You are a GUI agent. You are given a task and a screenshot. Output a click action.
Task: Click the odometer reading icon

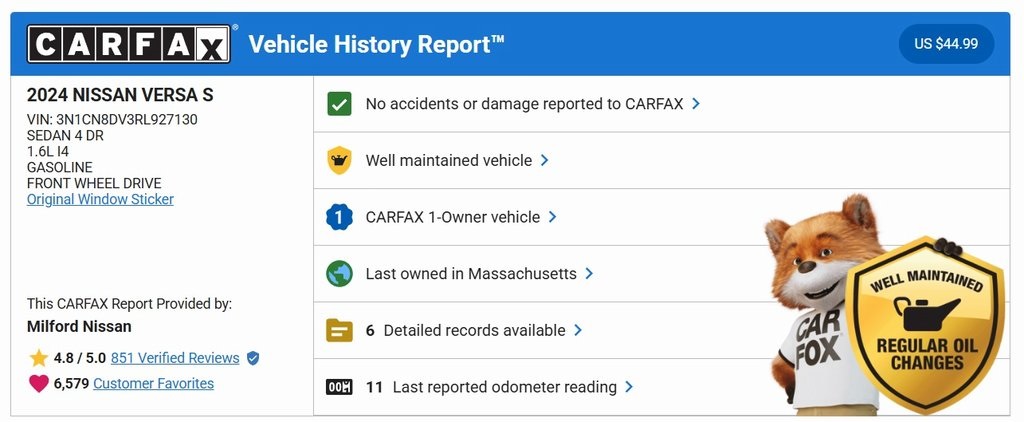[339, 387]
